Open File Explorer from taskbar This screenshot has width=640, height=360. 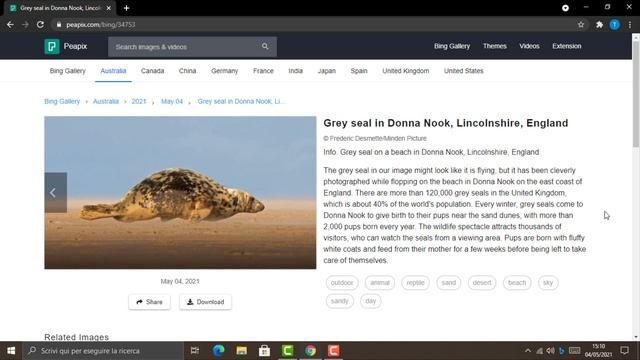click(242, 351)
